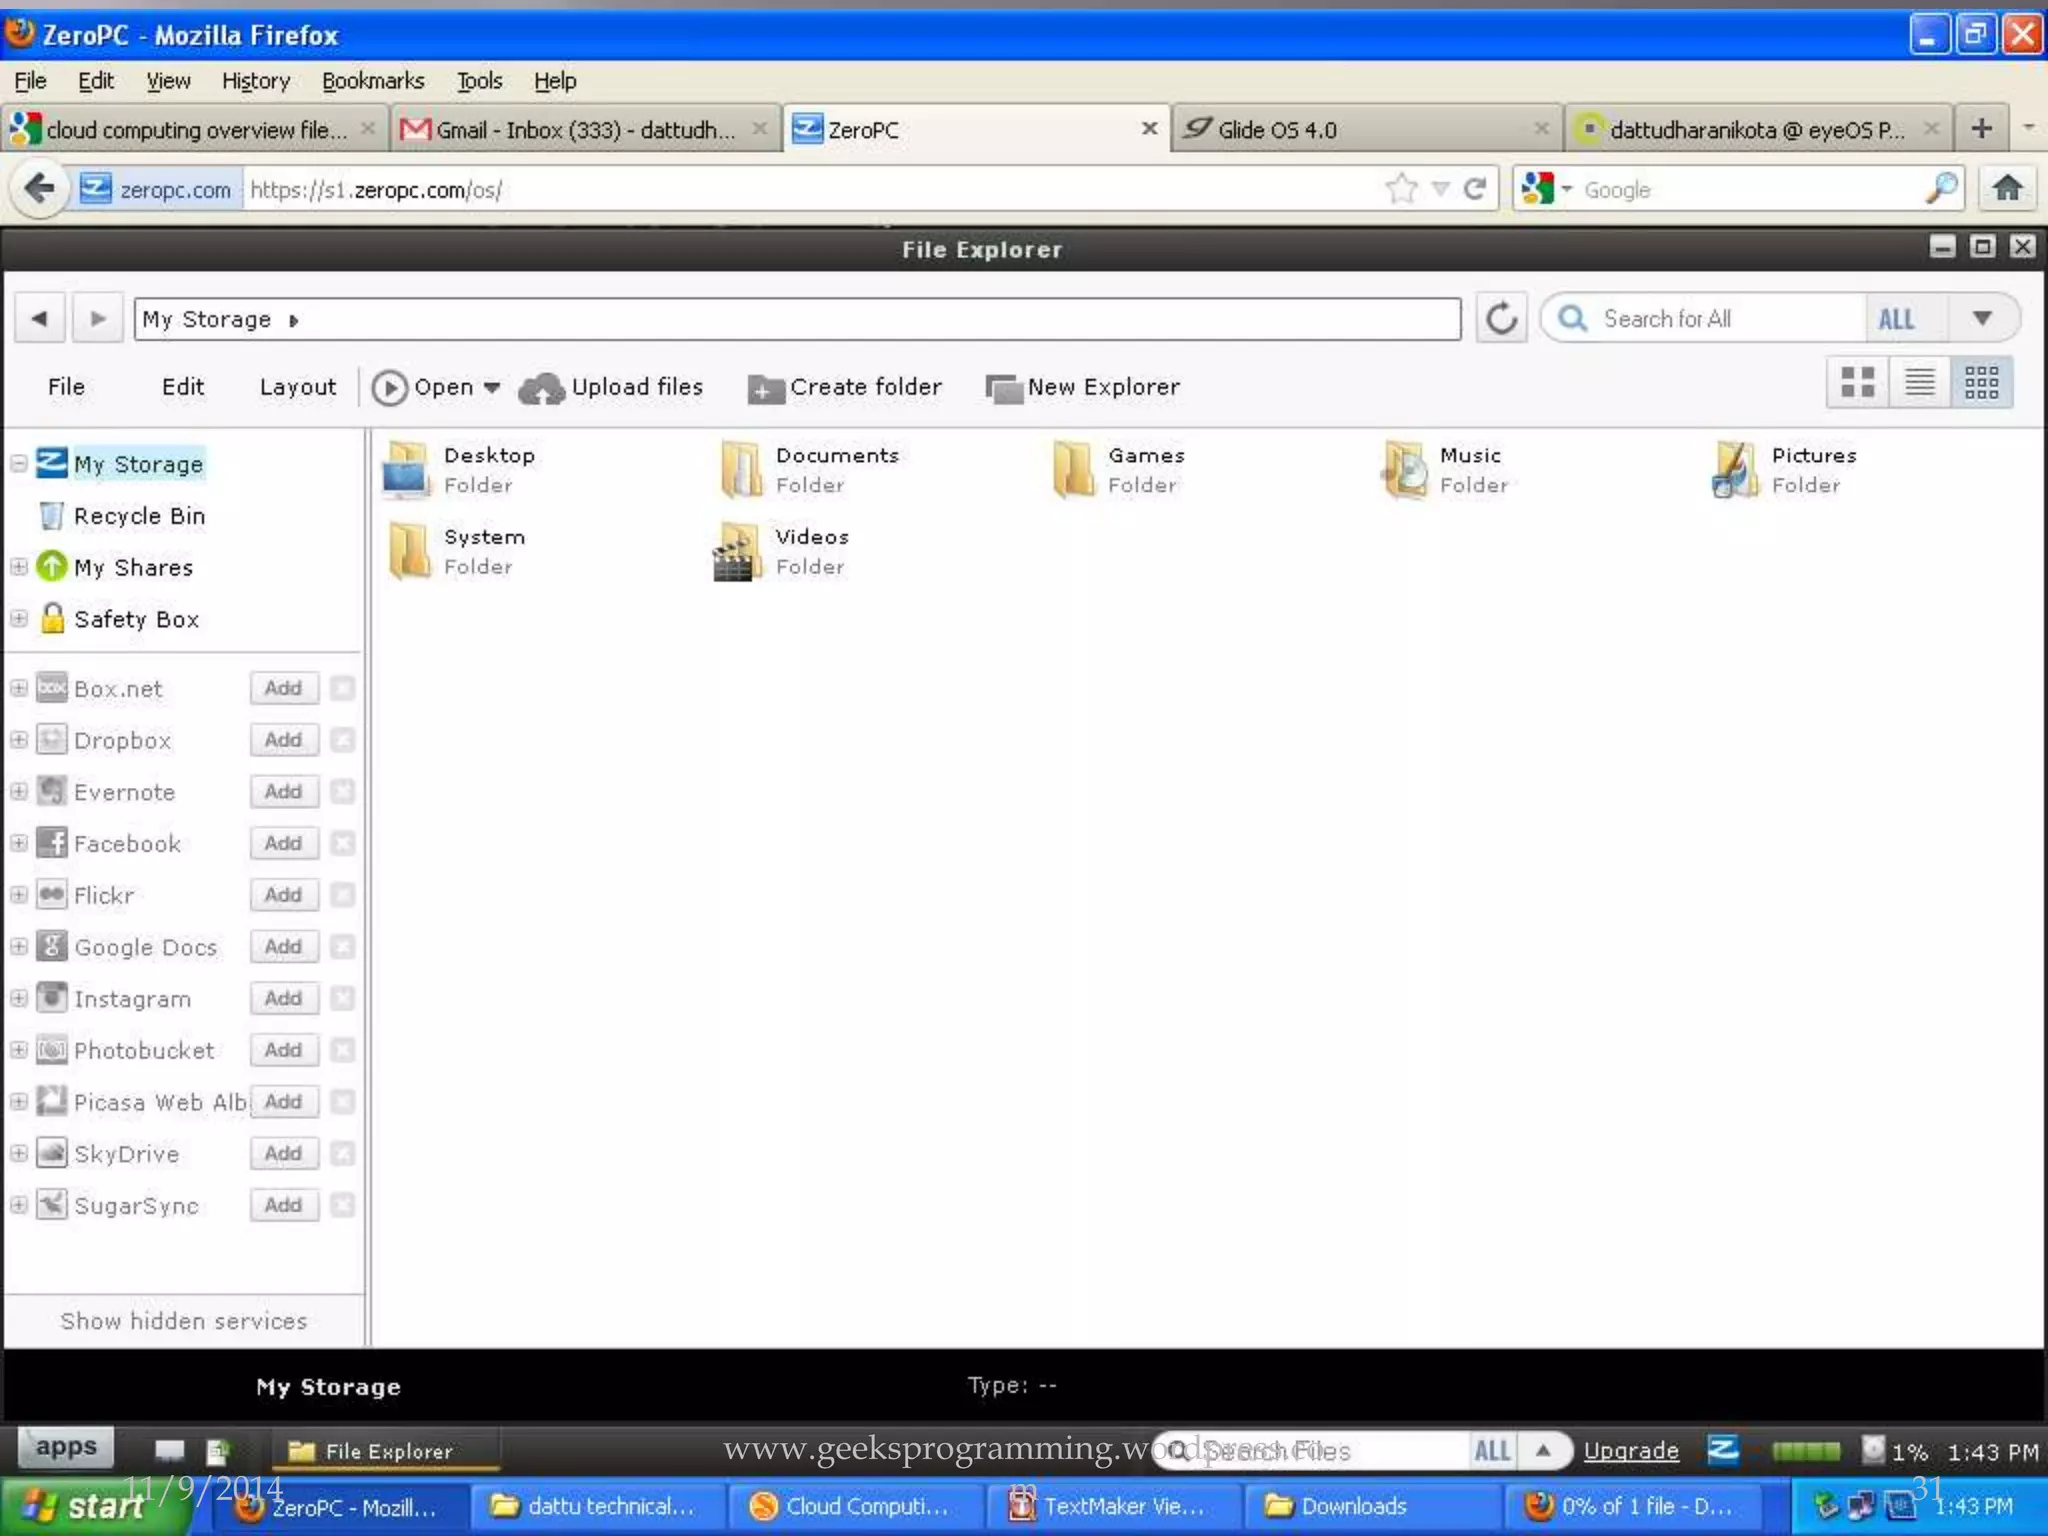
Task: Click Add button for Google Docs
Action: [x=283, y=946]
